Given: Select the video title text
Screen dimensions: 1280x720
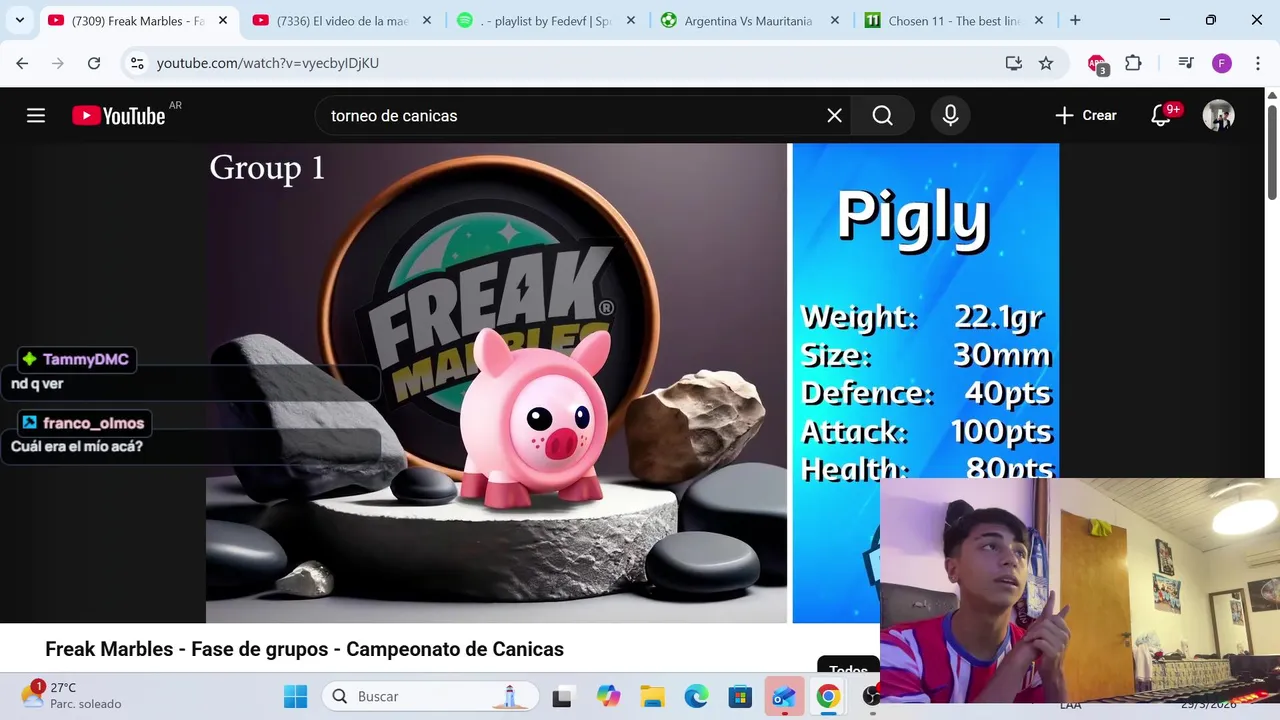Looking at the screenshot, I should tap(304, 649).
